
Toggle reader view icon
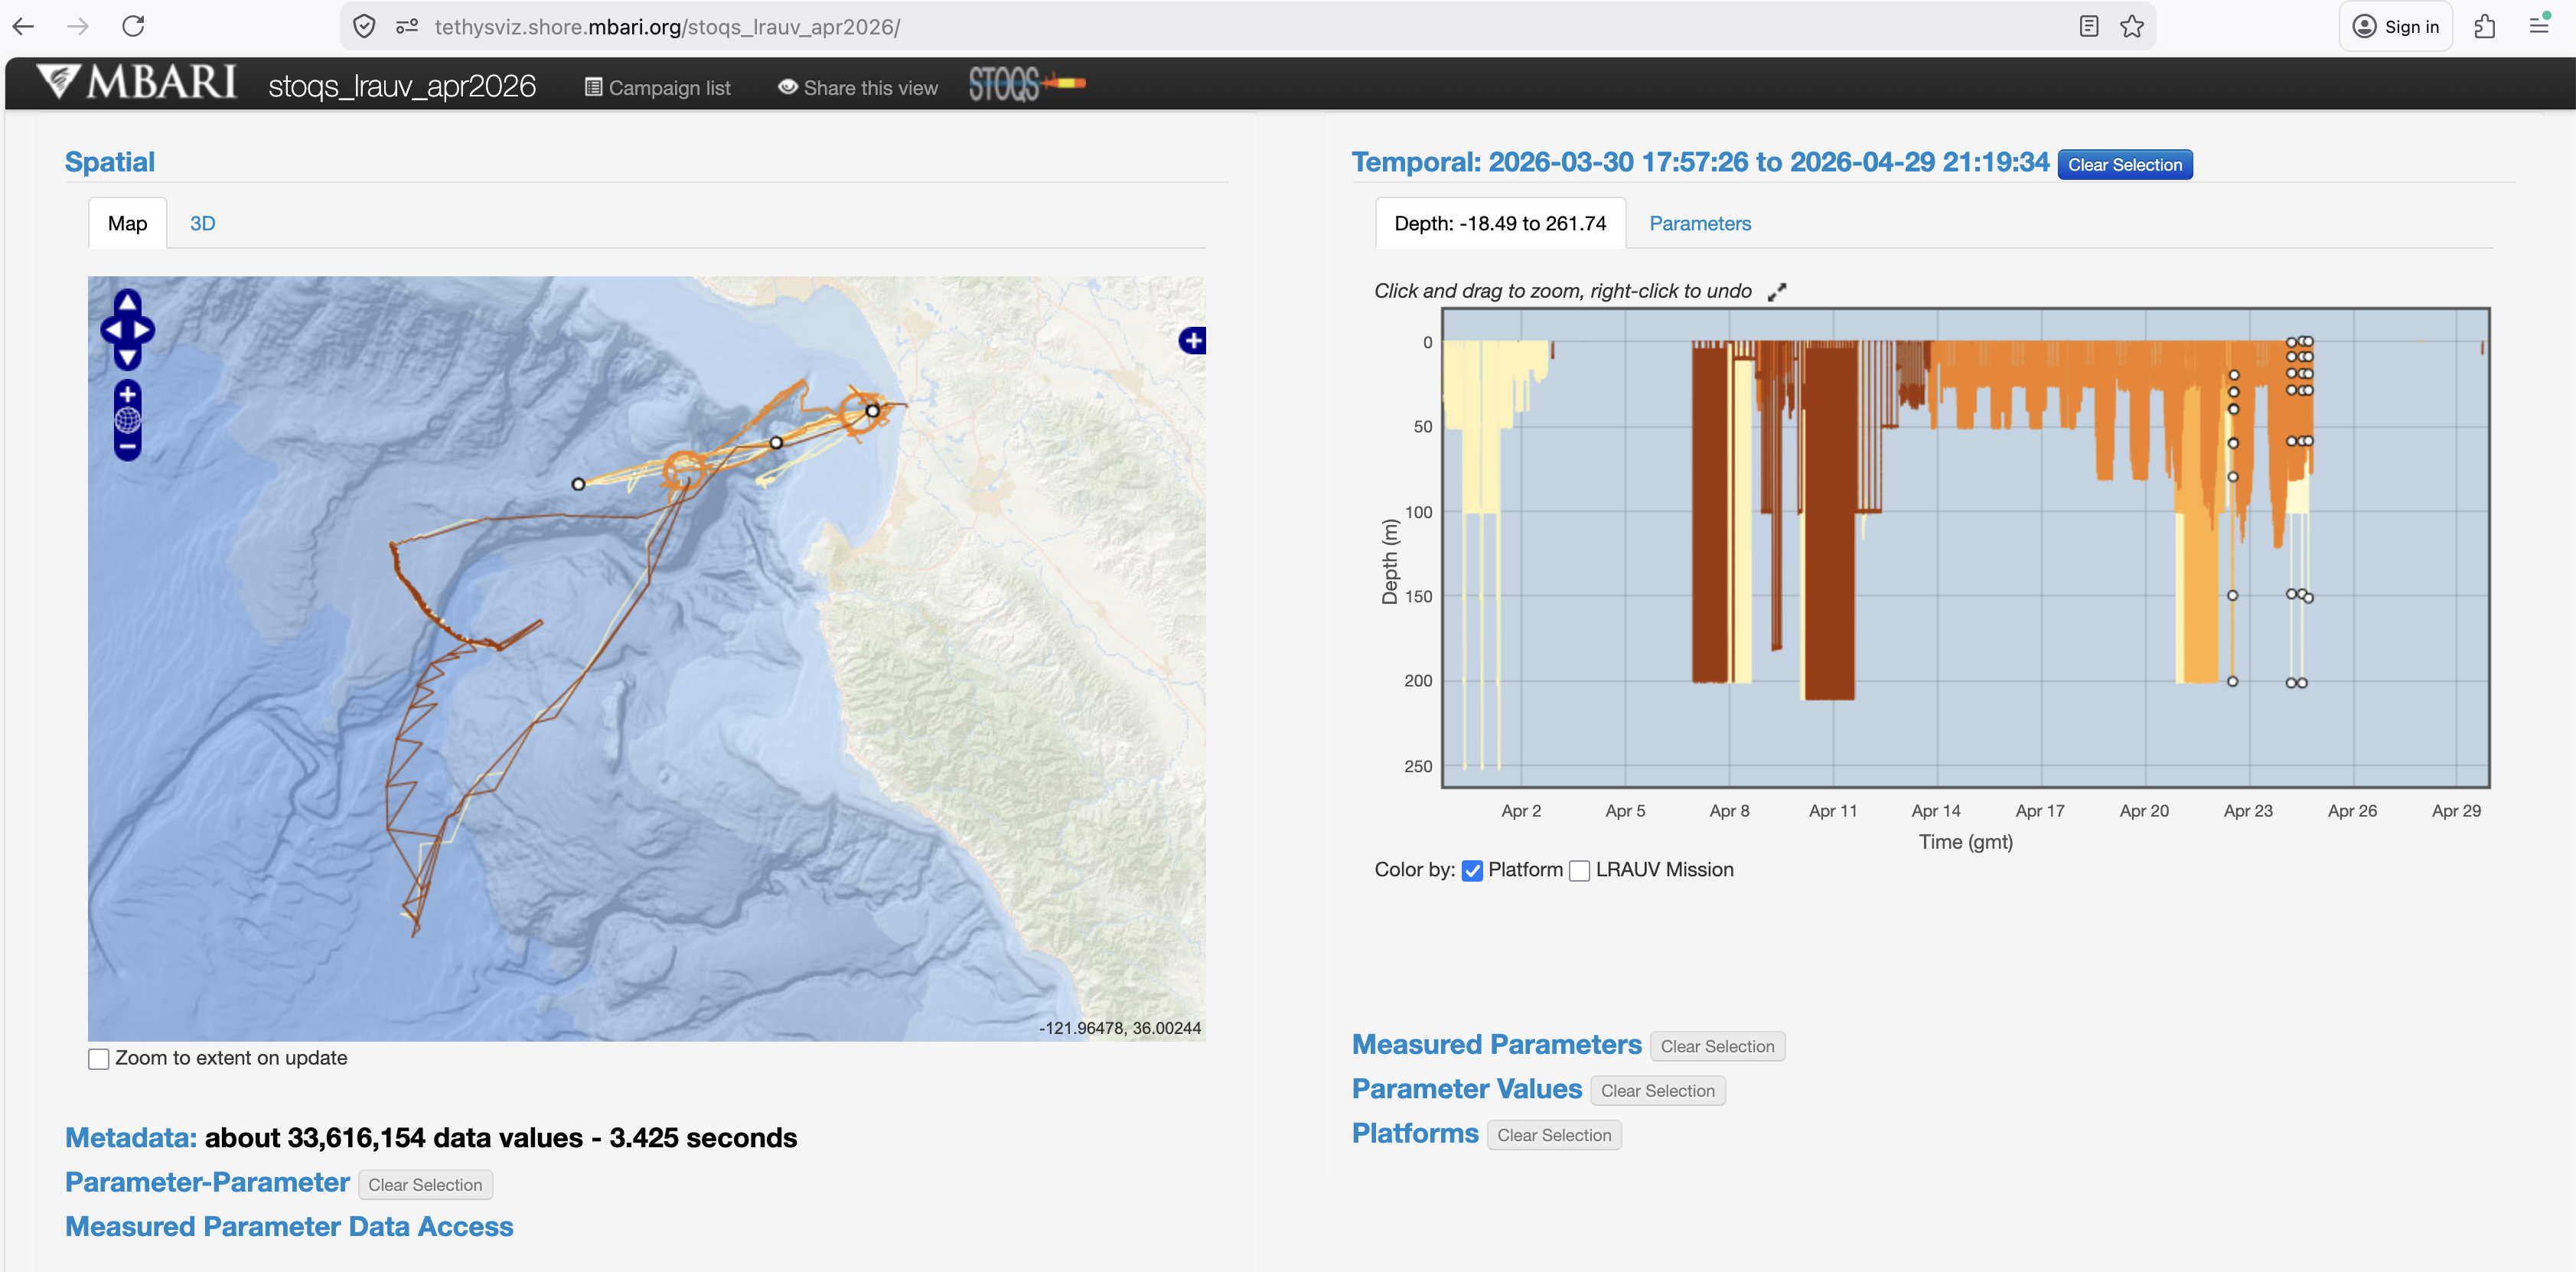(2088, 27)
